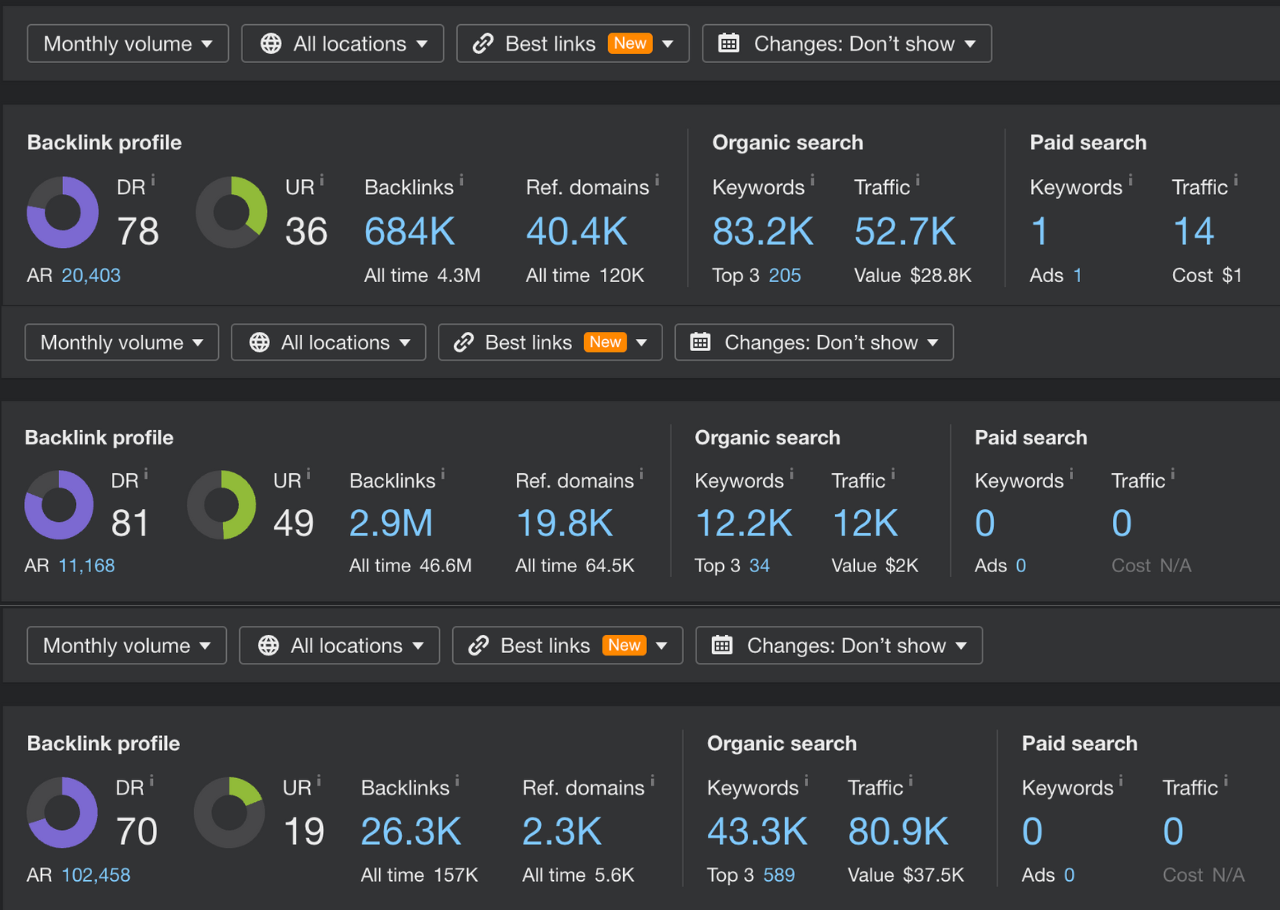The height and width of the screenshot is (910, 1280).
Task: Click the green UR 36 donut chart
Action: (x=231, y=212)
